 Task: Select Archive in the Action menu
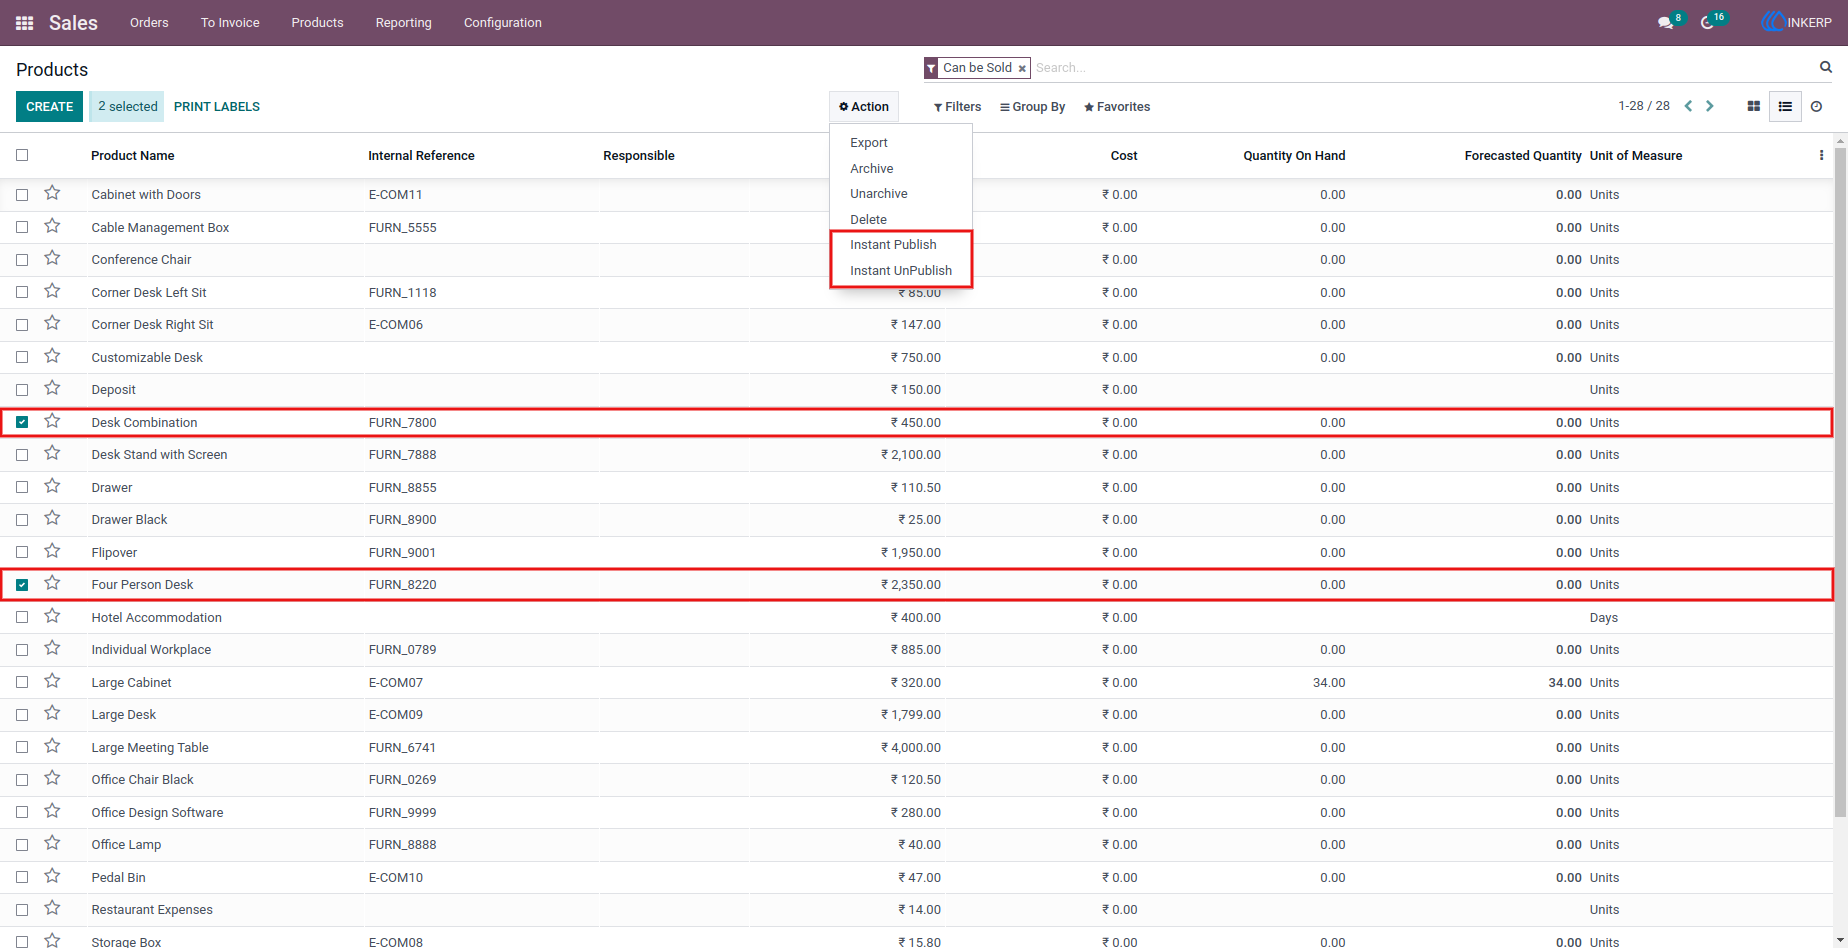[x=872, y=169]
